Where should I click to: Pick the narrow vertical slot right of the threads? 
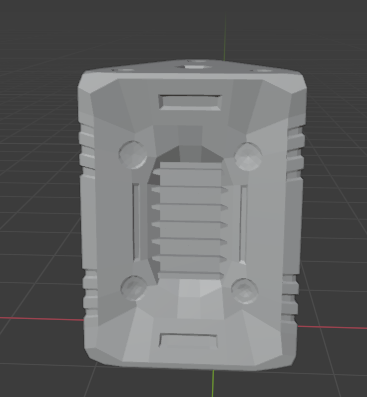[243, 224]
